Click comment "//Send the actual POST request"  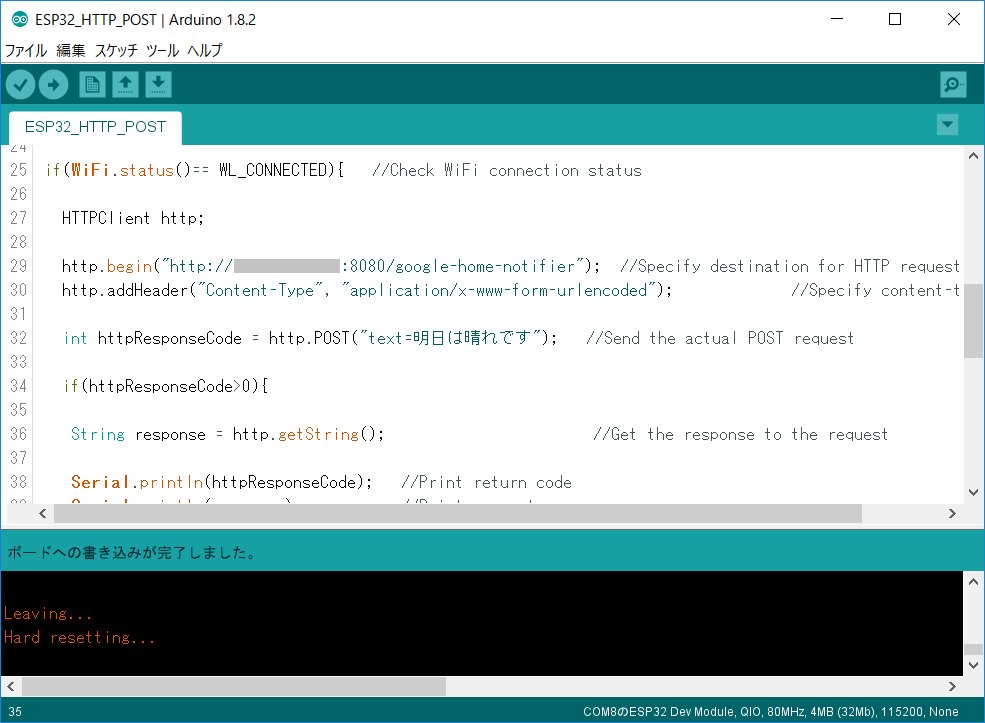pos(720,338)
